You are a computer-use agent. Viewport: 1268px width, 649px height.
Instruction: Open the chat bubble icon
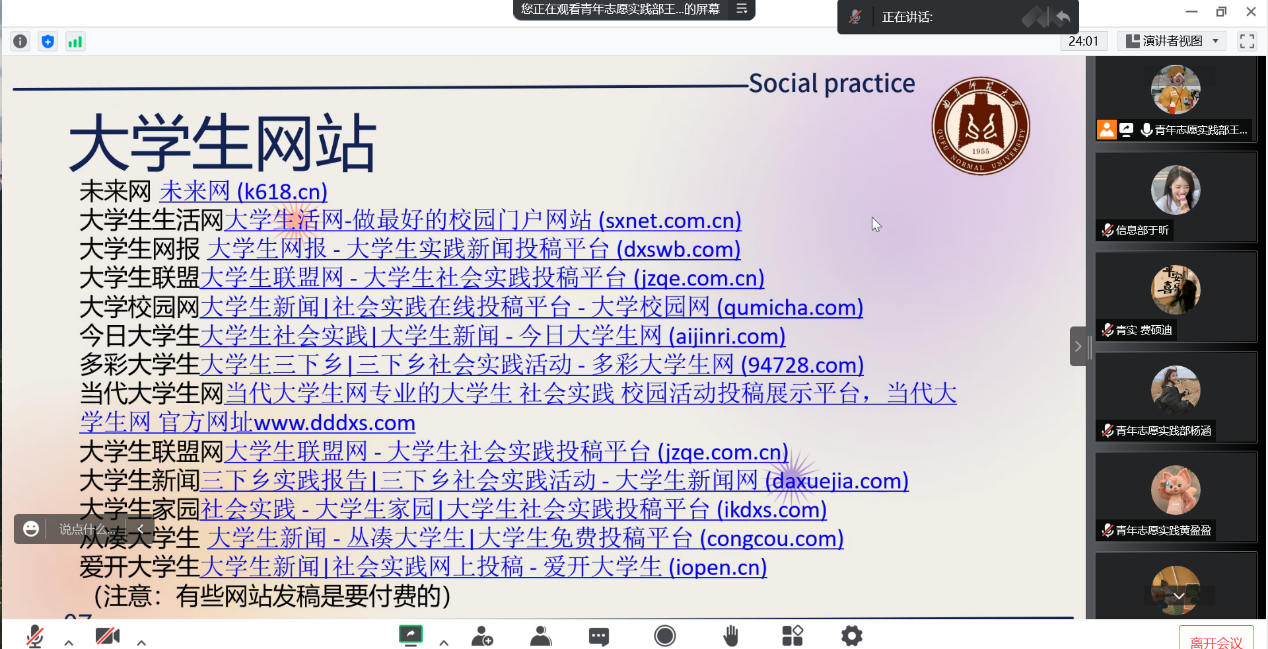tap(599, 636)
